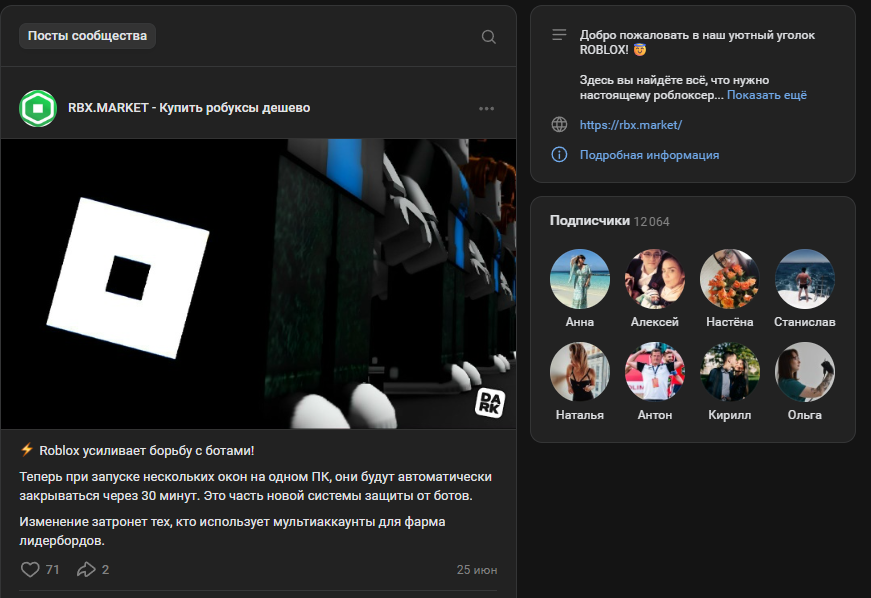Open subscriber Станислав's profile avatar
This screenshot has height=598, width=871.
(804, 279)
